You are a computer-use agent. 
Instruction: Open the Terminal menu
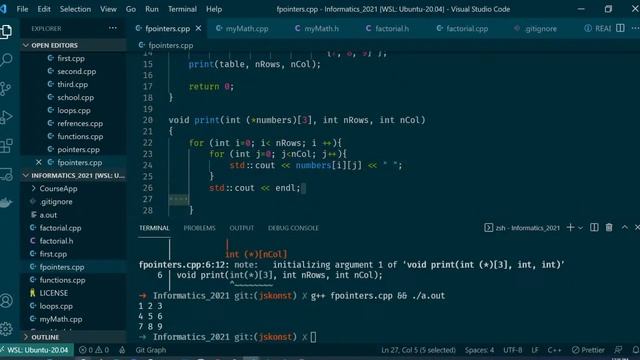coord(182,9)
